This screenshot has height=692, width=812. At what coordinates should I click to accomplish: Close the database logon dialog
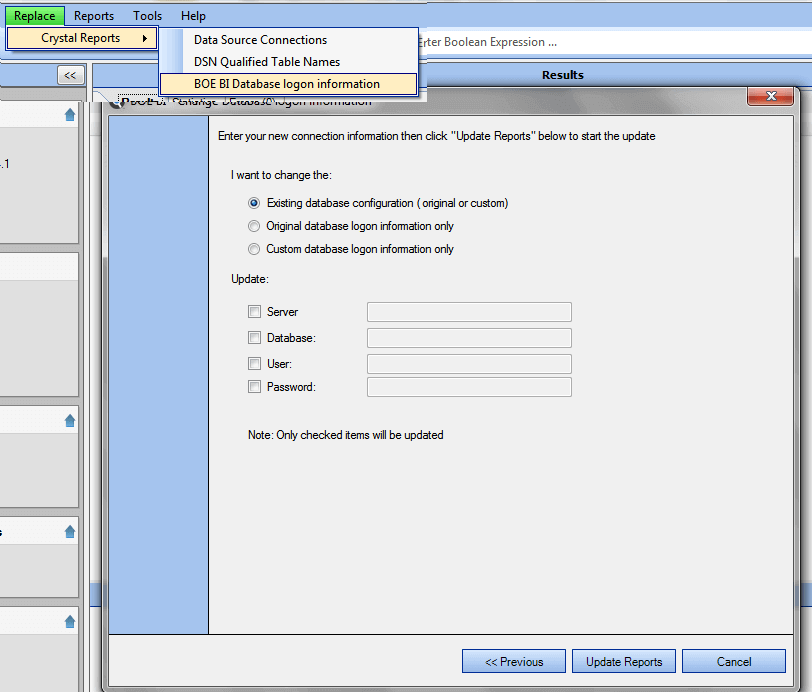pyautogui.click(x=770, y=97)
